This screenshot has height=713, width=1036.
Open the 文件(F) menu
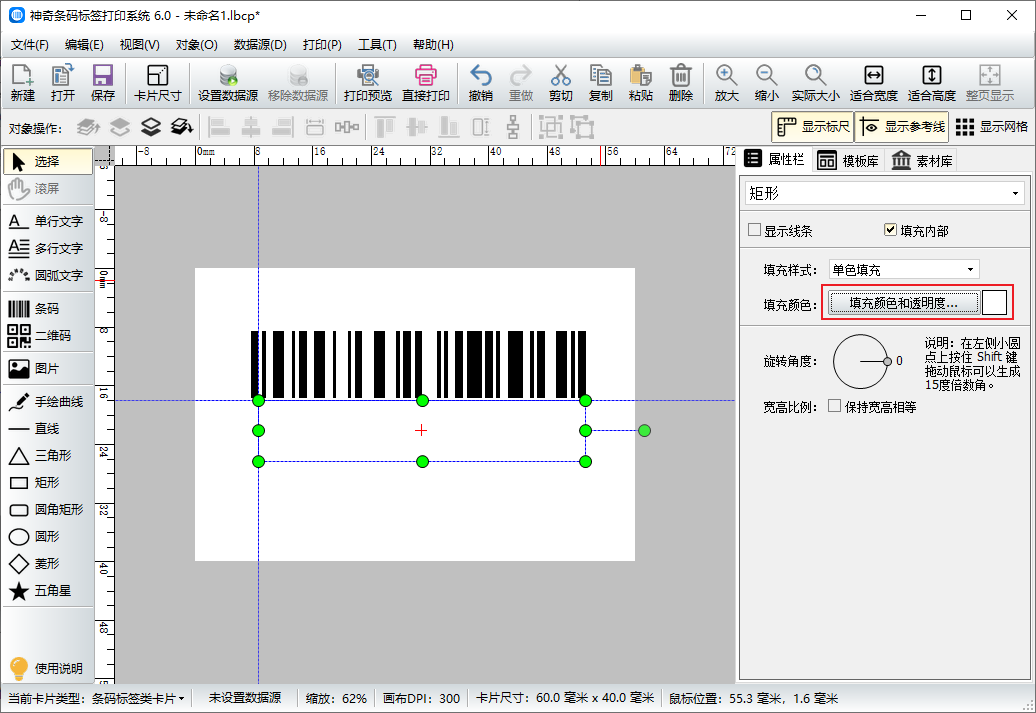30,45
